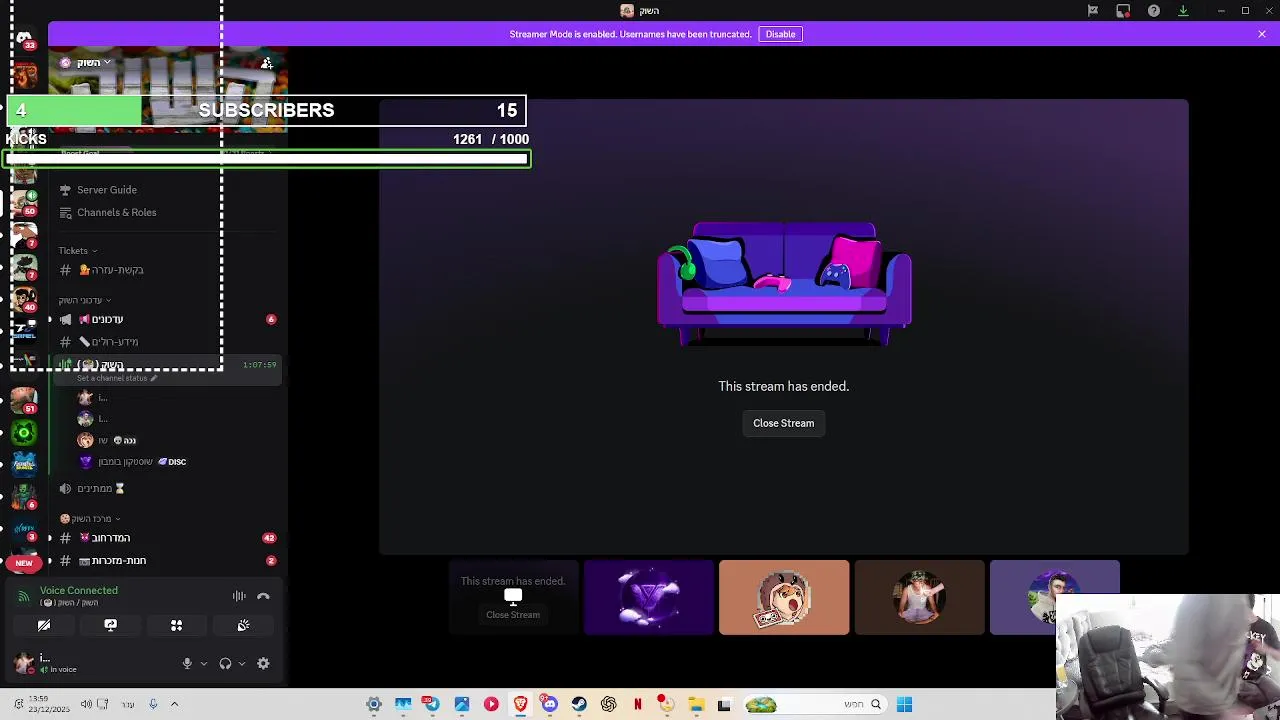Mute the microphone in user panel
Viewport: 1280px width, 720px height.
click(x=187, y=663)
